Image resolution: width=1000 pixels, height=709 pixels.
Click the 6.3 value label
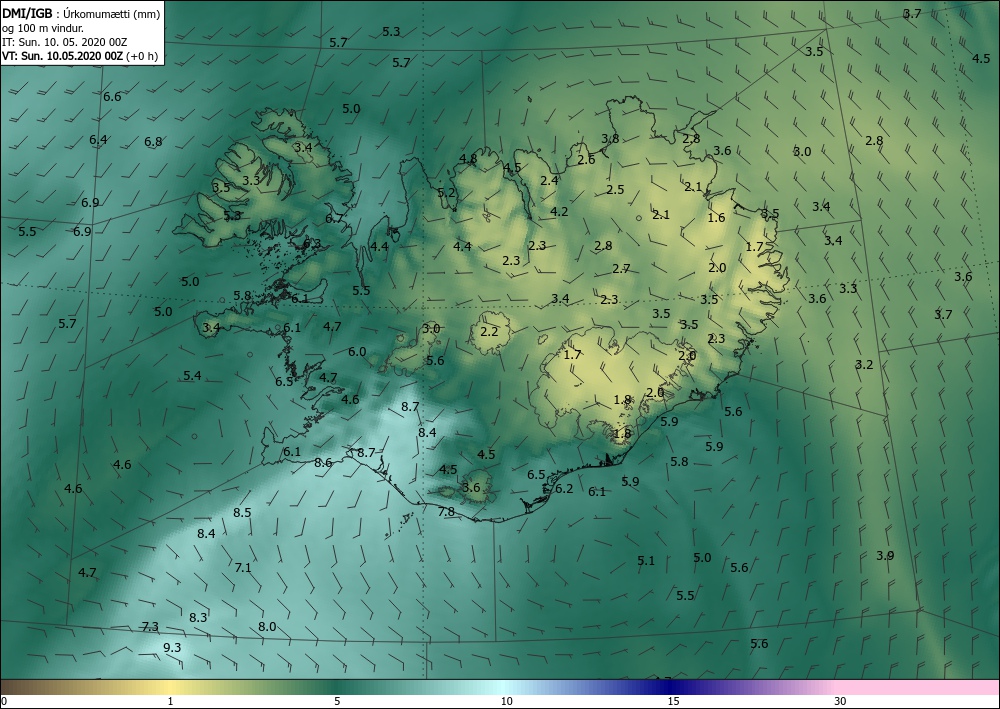(312, 244)
